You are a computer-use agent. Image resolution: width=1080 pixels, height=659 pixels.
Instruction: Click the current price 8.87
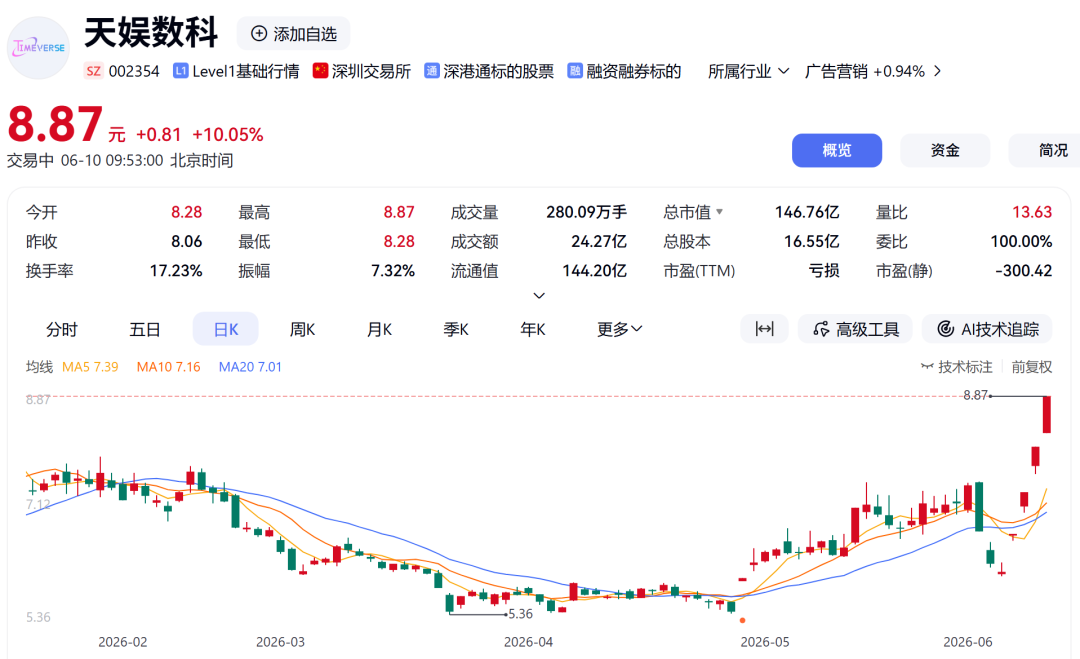pyautogui.click(x=55, y=124)
